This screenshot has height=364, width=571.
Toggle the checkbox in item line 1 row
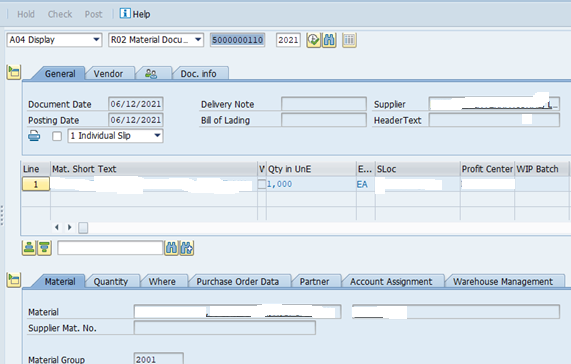[x=261, y=184]
